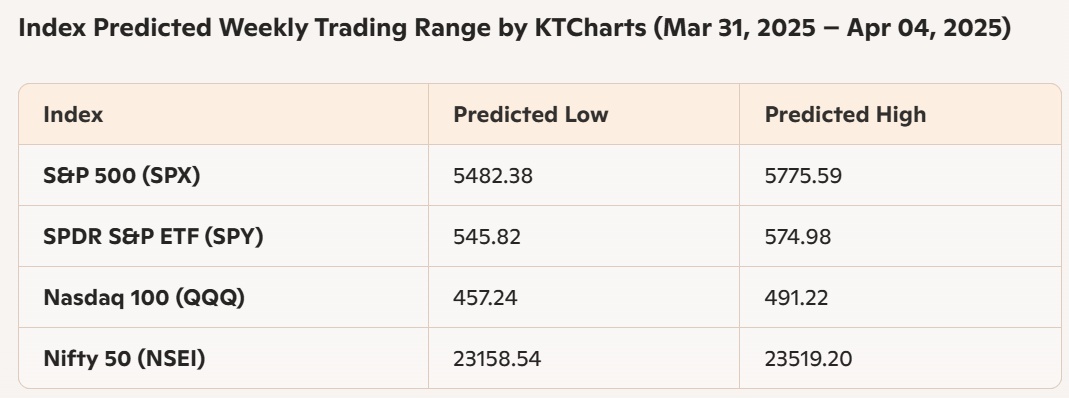The width and height of the screenshot is (1069, 398).
Task: Select the Nifty 50 (NSEI) row label
Action: 124,358
